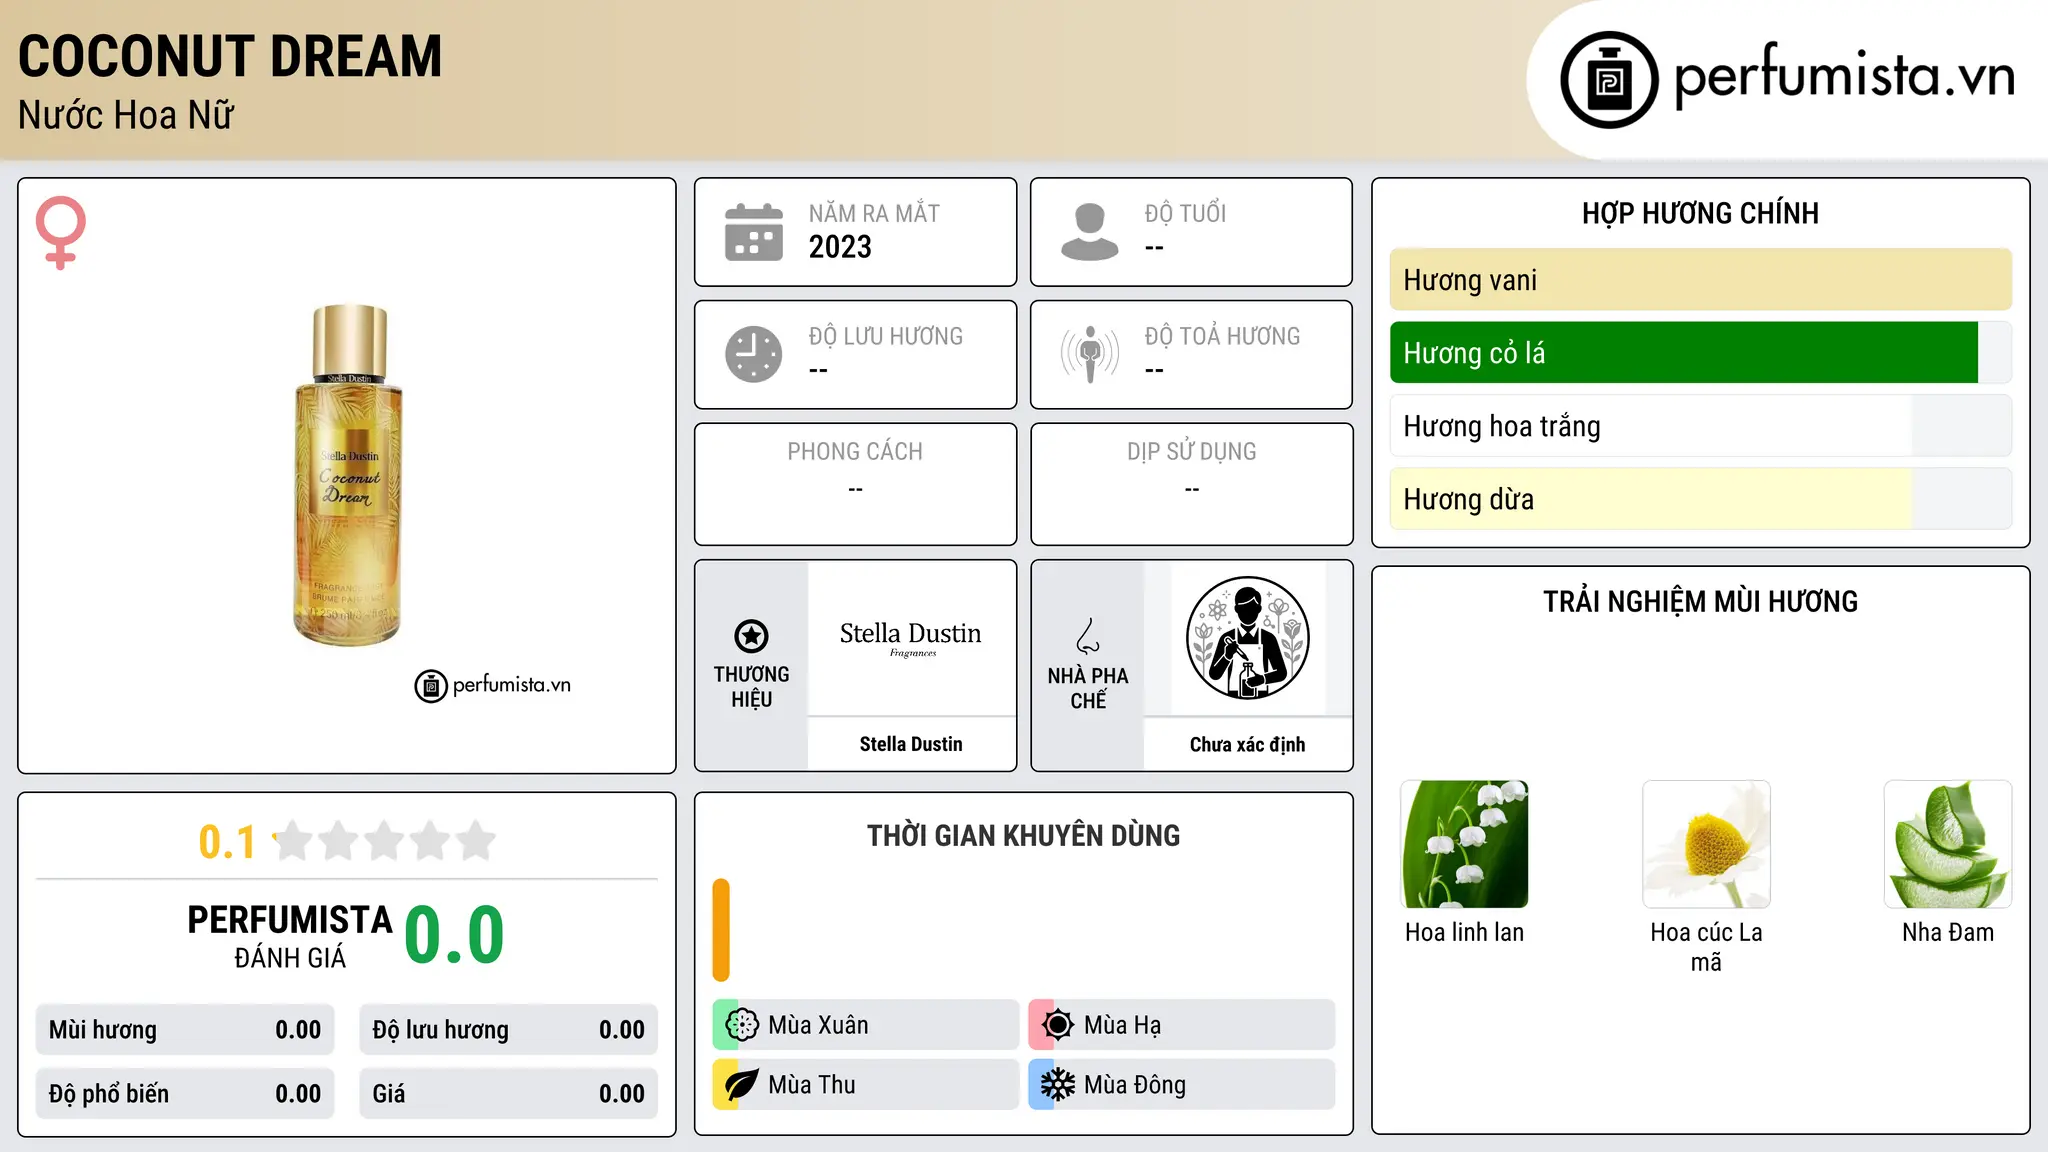
Task: Open the Hoa cúc La mã note image
Action: [x=1706, y=844]
